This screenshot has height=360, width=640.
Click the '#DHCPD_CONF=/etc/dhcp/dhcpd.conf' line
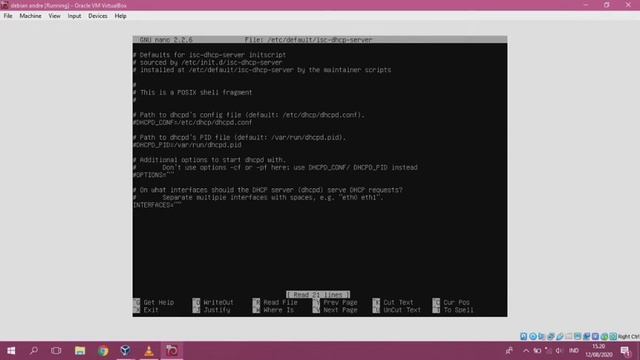point(192,122)
